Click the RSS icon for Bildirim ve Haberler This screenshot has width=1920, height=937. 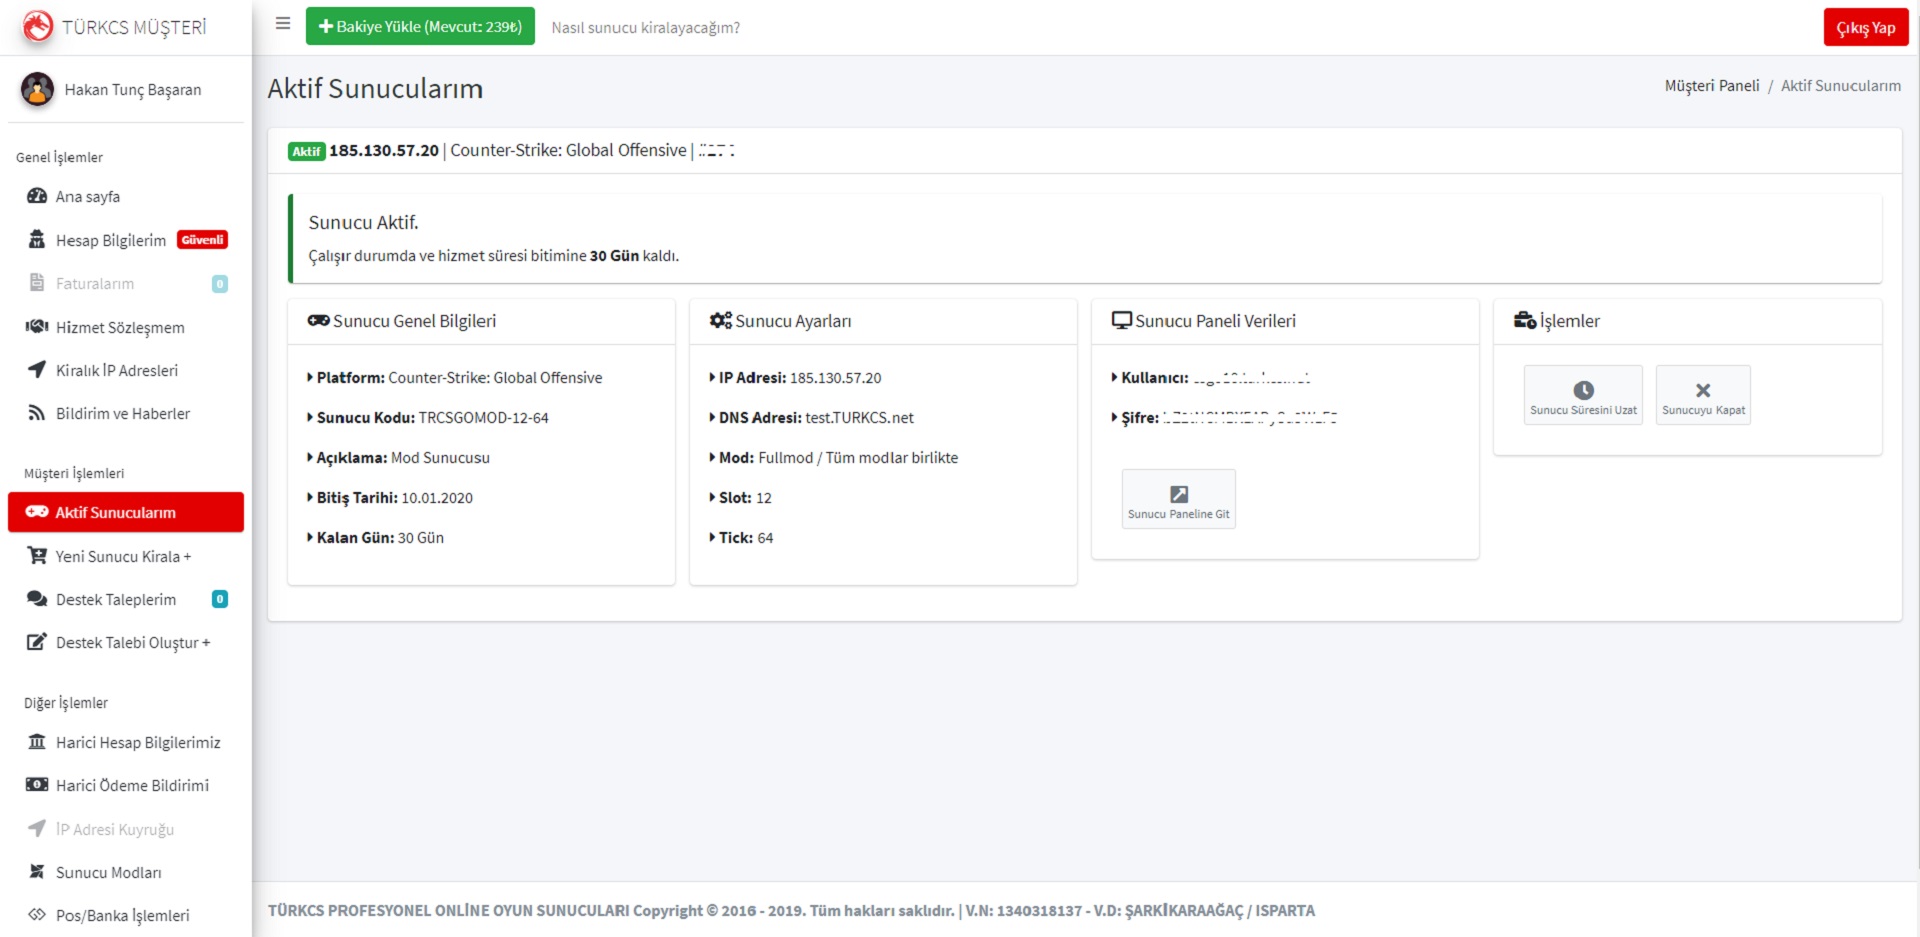(37, 413)
